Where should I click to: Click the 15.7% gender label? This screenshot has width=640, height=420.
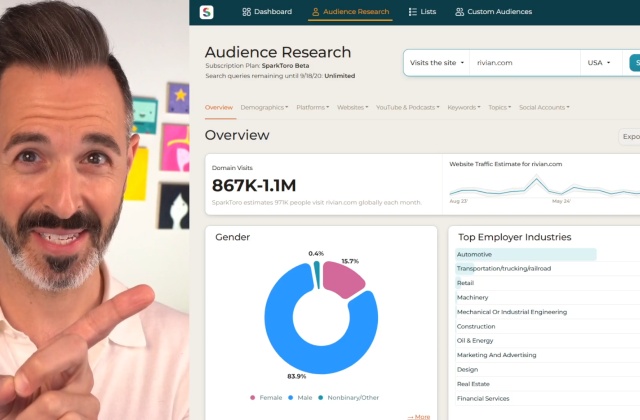pos(350,261)
